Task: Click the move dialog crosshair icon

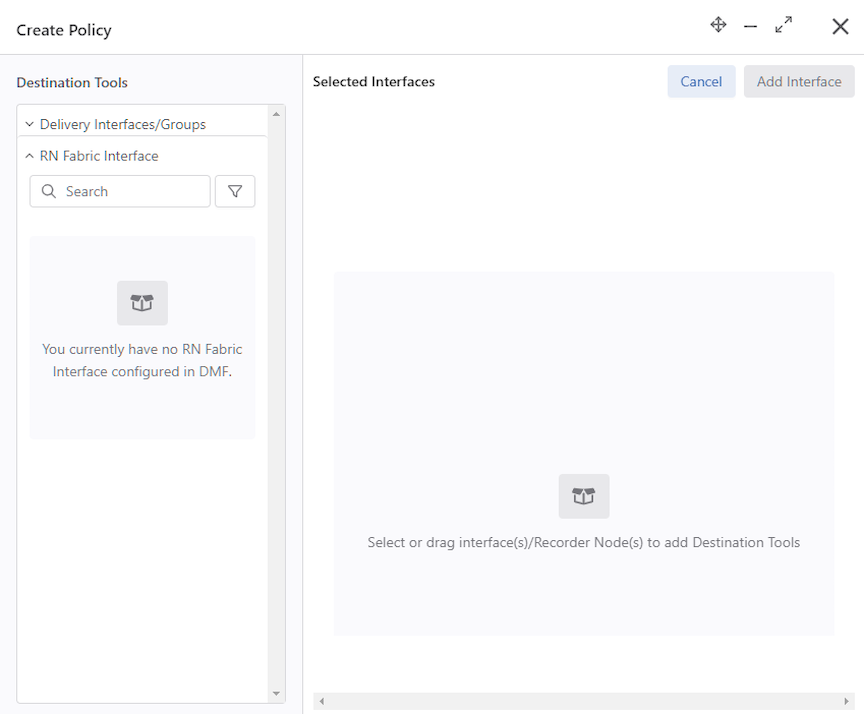Action: coord(718,25)
